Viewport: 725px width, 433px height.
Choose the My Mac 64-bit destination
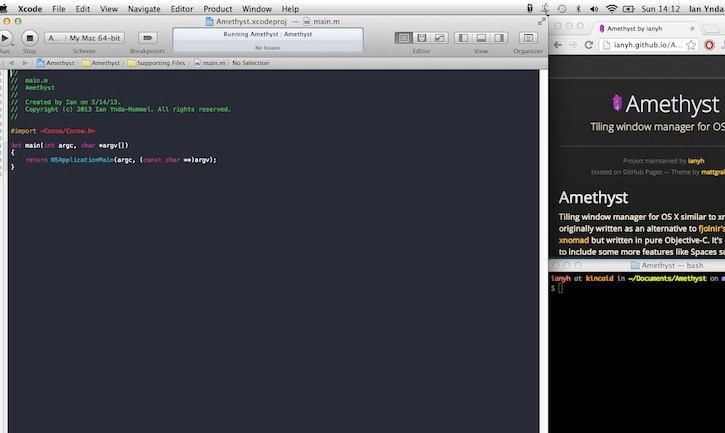click(95, 38)
